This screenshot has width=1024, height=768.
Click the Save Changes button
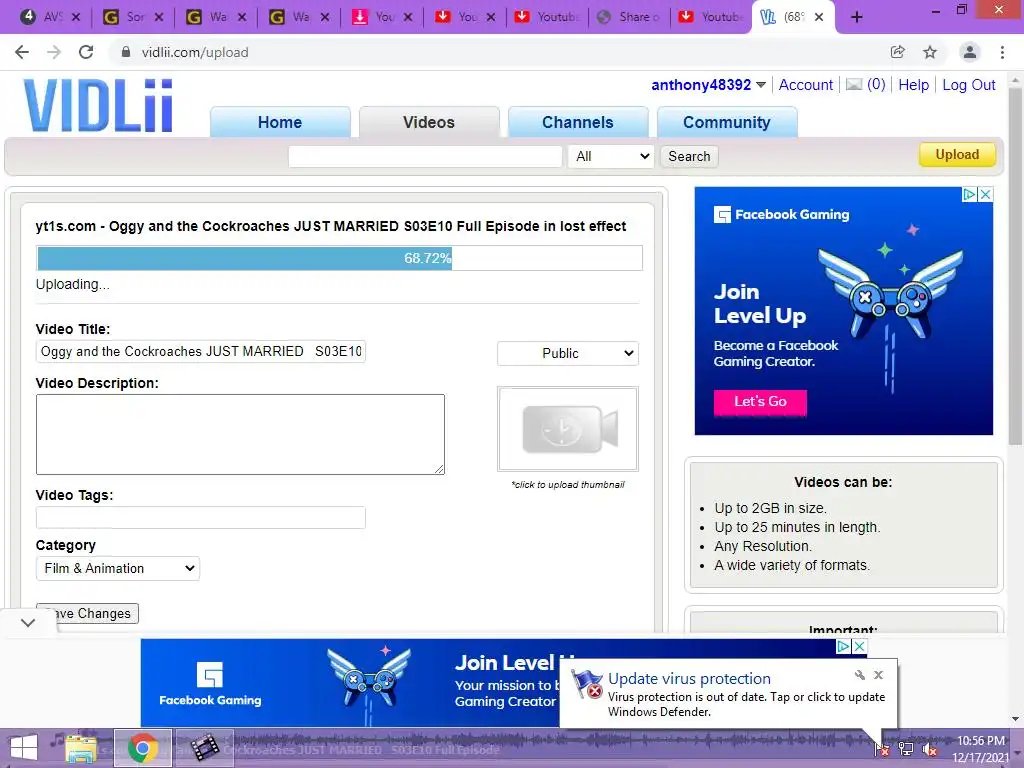click(x=88, y=613)
